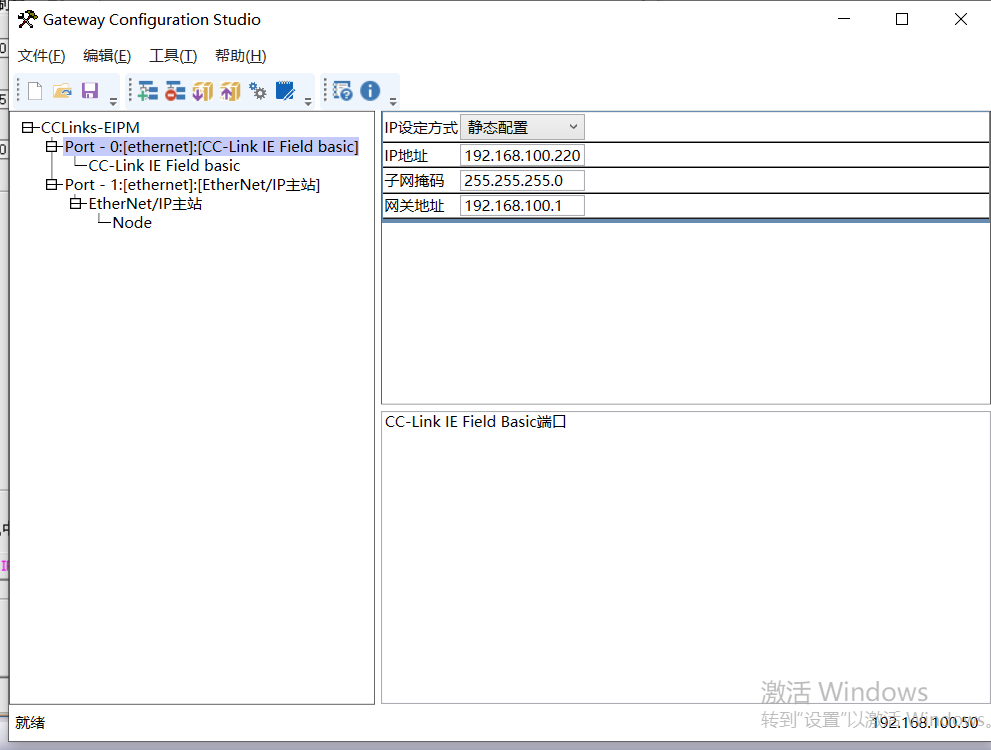The image size is (991, 750).
Task: Open the 帮助(H) menu
Action: click(240, 56)
